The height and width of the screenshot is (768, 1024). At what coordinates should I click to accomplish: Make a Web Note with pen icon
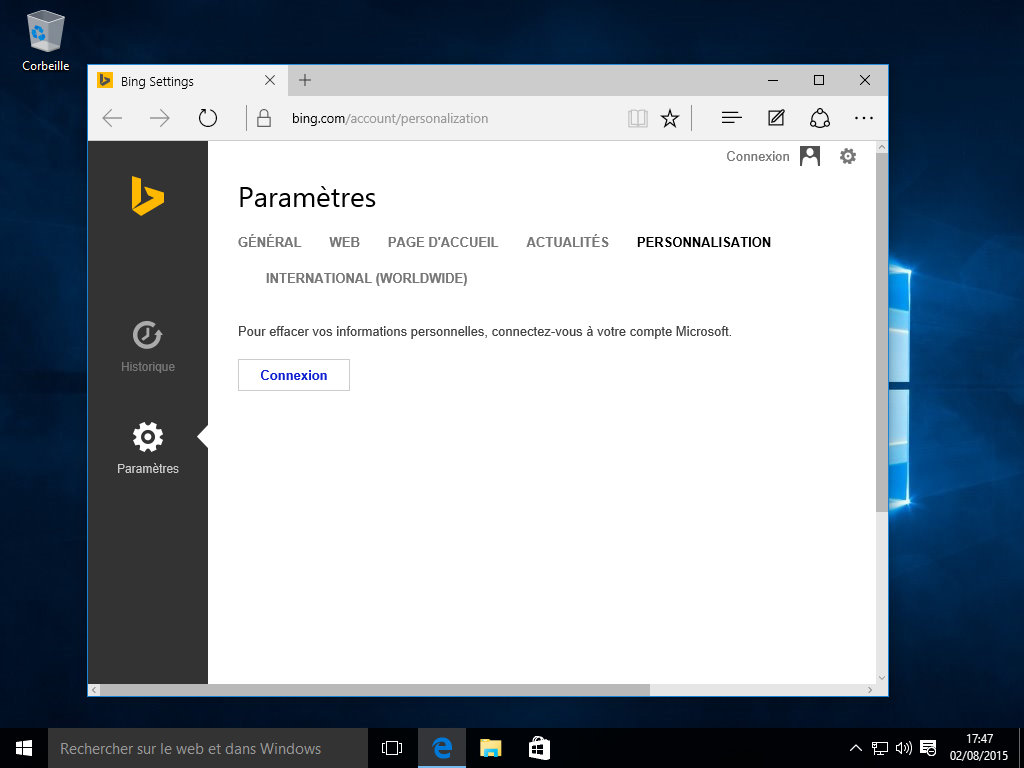pyautogui.click(x=776, y=118)
